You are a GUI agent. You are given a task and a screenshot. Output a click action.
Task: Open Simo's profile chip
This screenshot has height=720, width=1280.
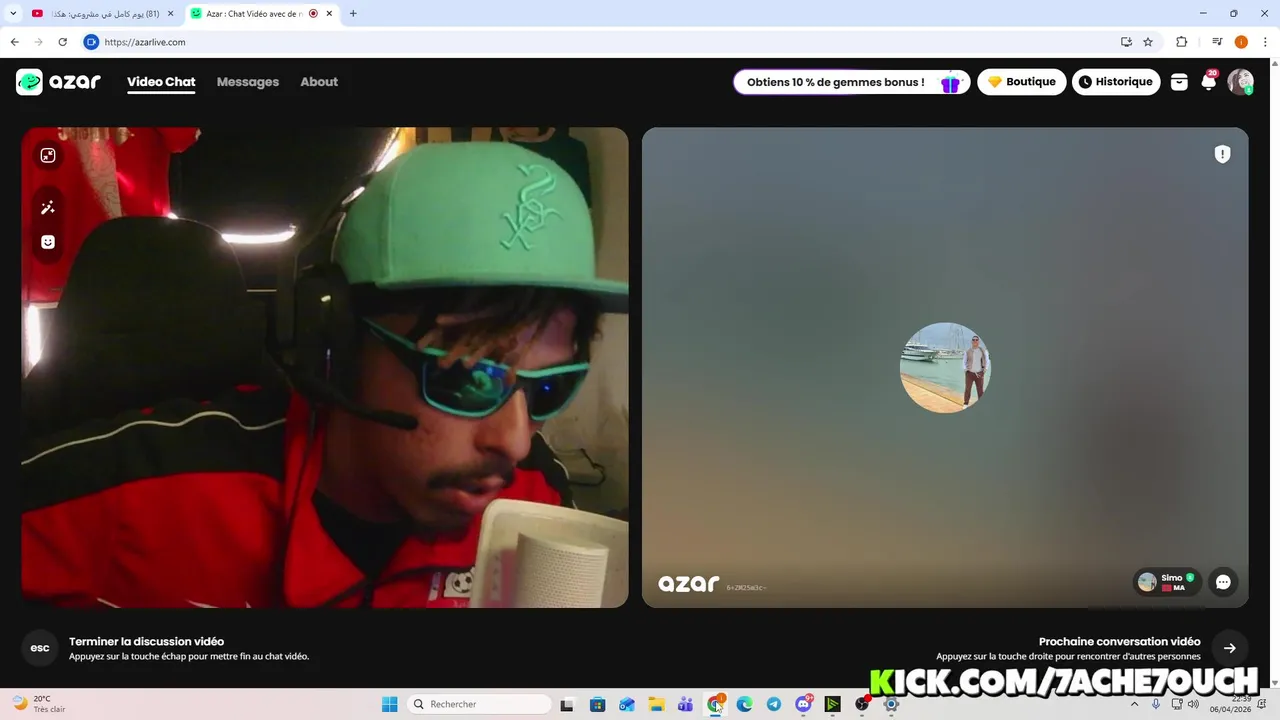(x=1166, y=582)
